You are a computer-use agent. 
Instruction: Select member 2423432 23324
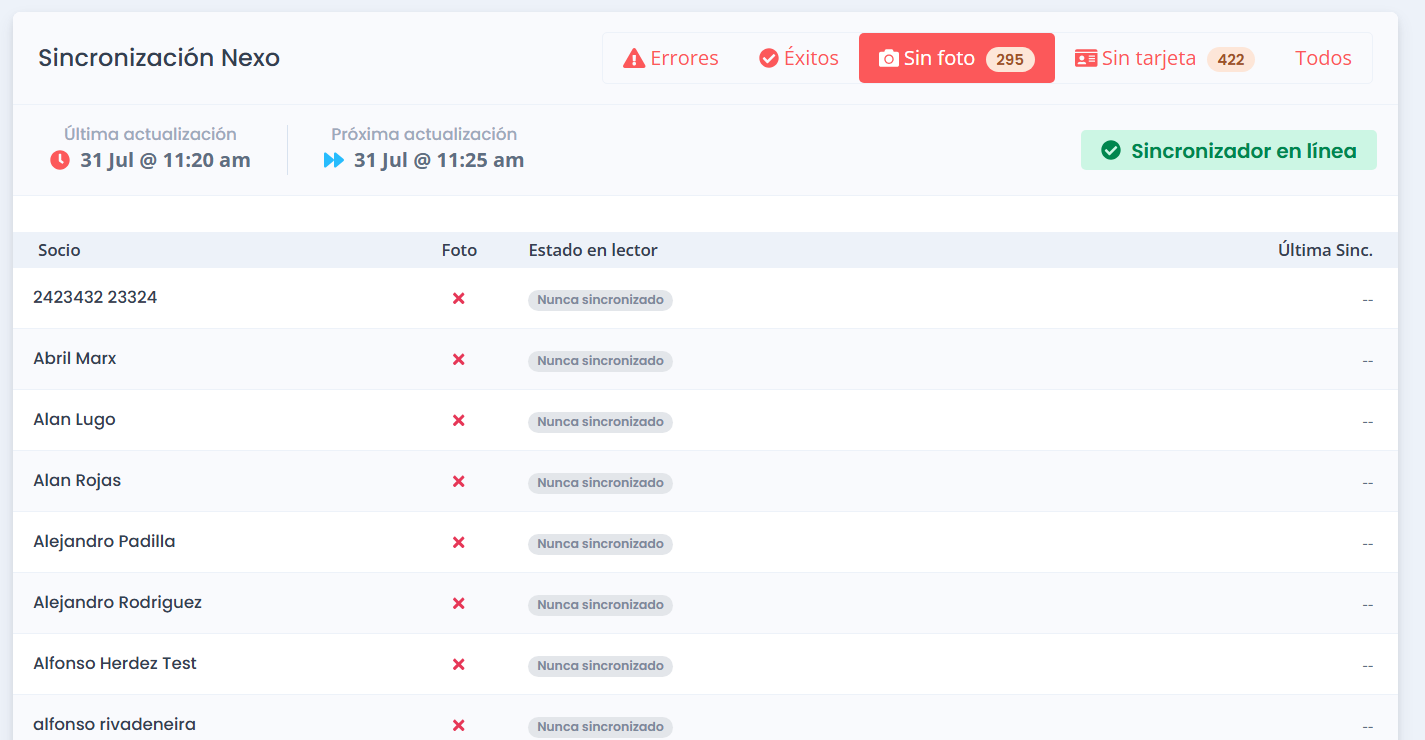pyautogui.click(x=95, y=297)
